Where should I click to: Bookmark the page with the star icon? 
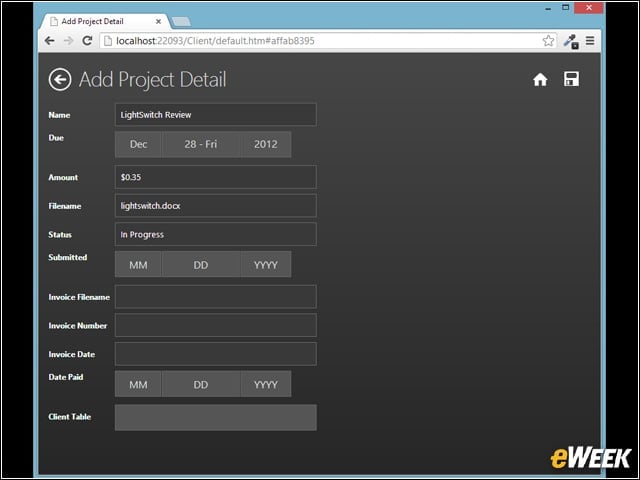click(548, 40)
